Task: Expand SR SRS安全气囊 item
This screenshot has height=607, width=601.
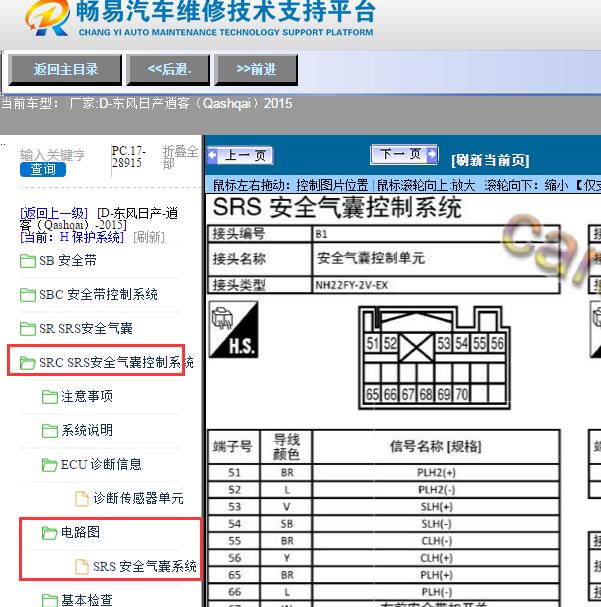Action: point(86,329)
